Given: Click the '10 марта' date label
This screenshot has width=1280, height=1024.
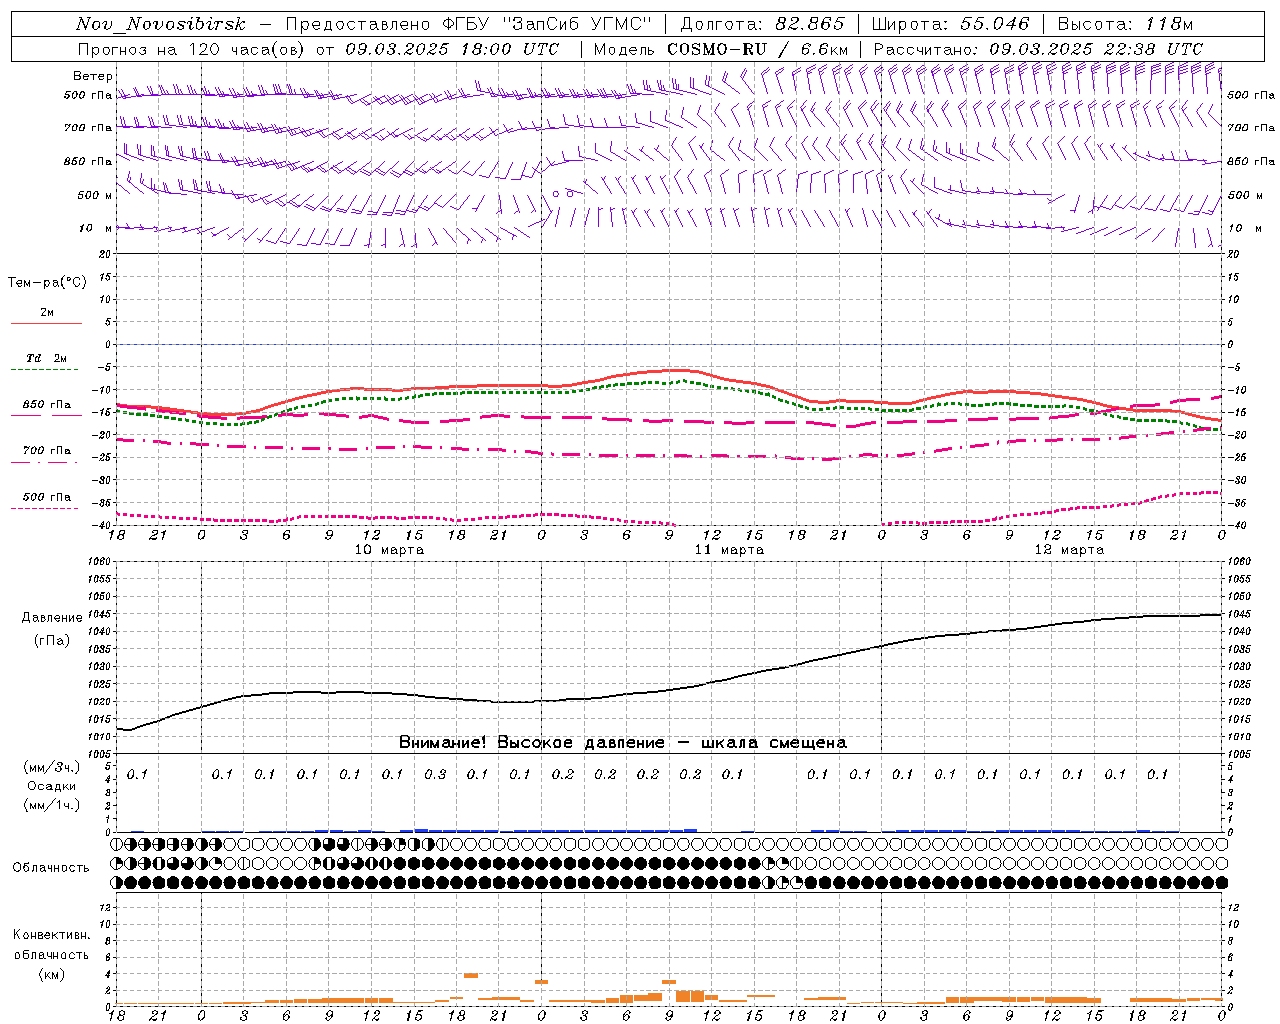Looking at the screenshot, I should [390, 550].
